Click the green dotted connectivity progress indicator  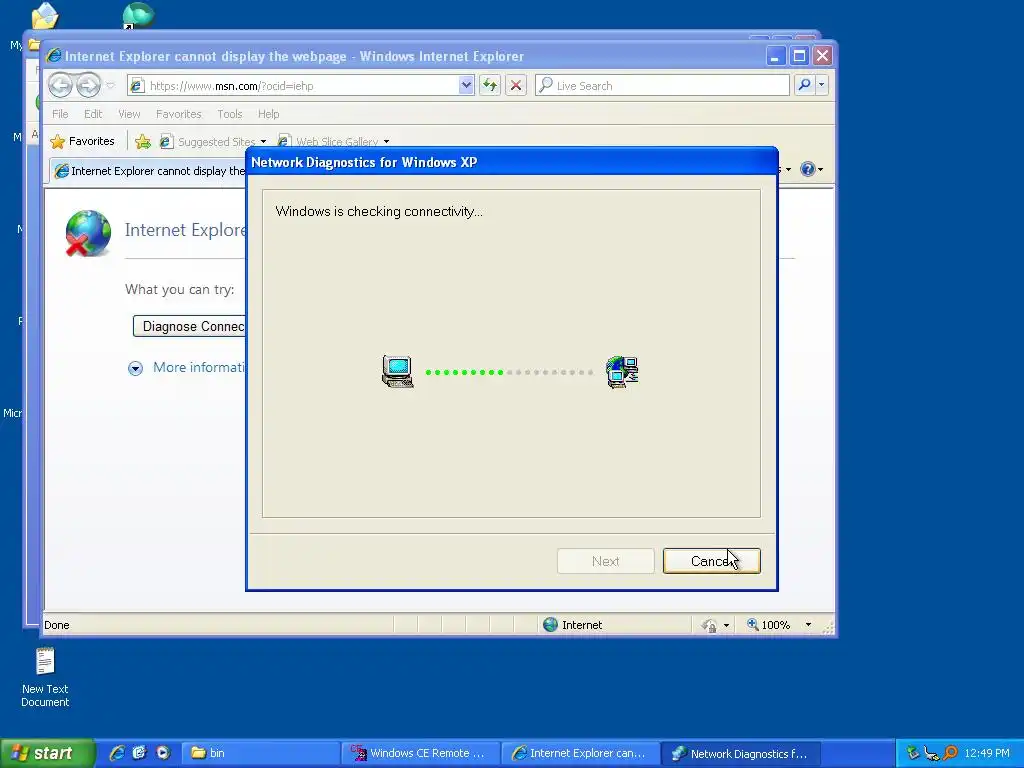(509, 372)
